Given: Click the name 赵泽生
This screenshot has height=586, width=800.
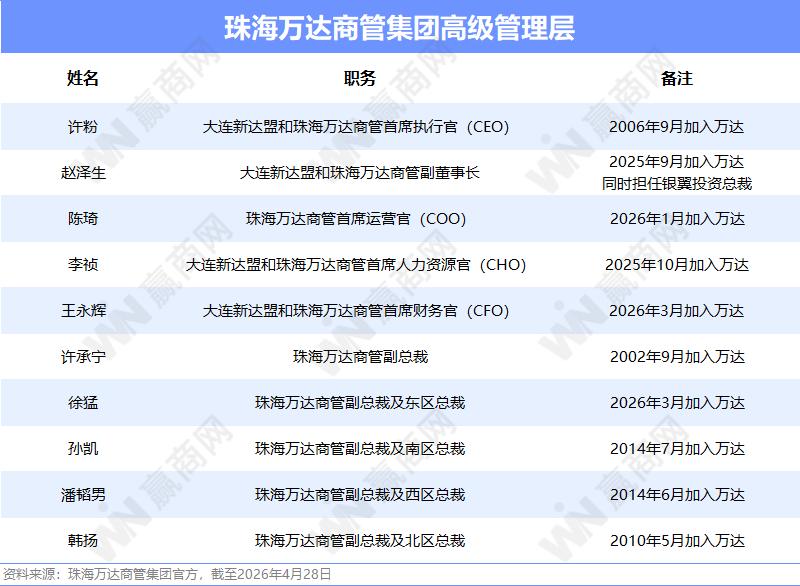Looking at the screenshot, I should point(83,172).
